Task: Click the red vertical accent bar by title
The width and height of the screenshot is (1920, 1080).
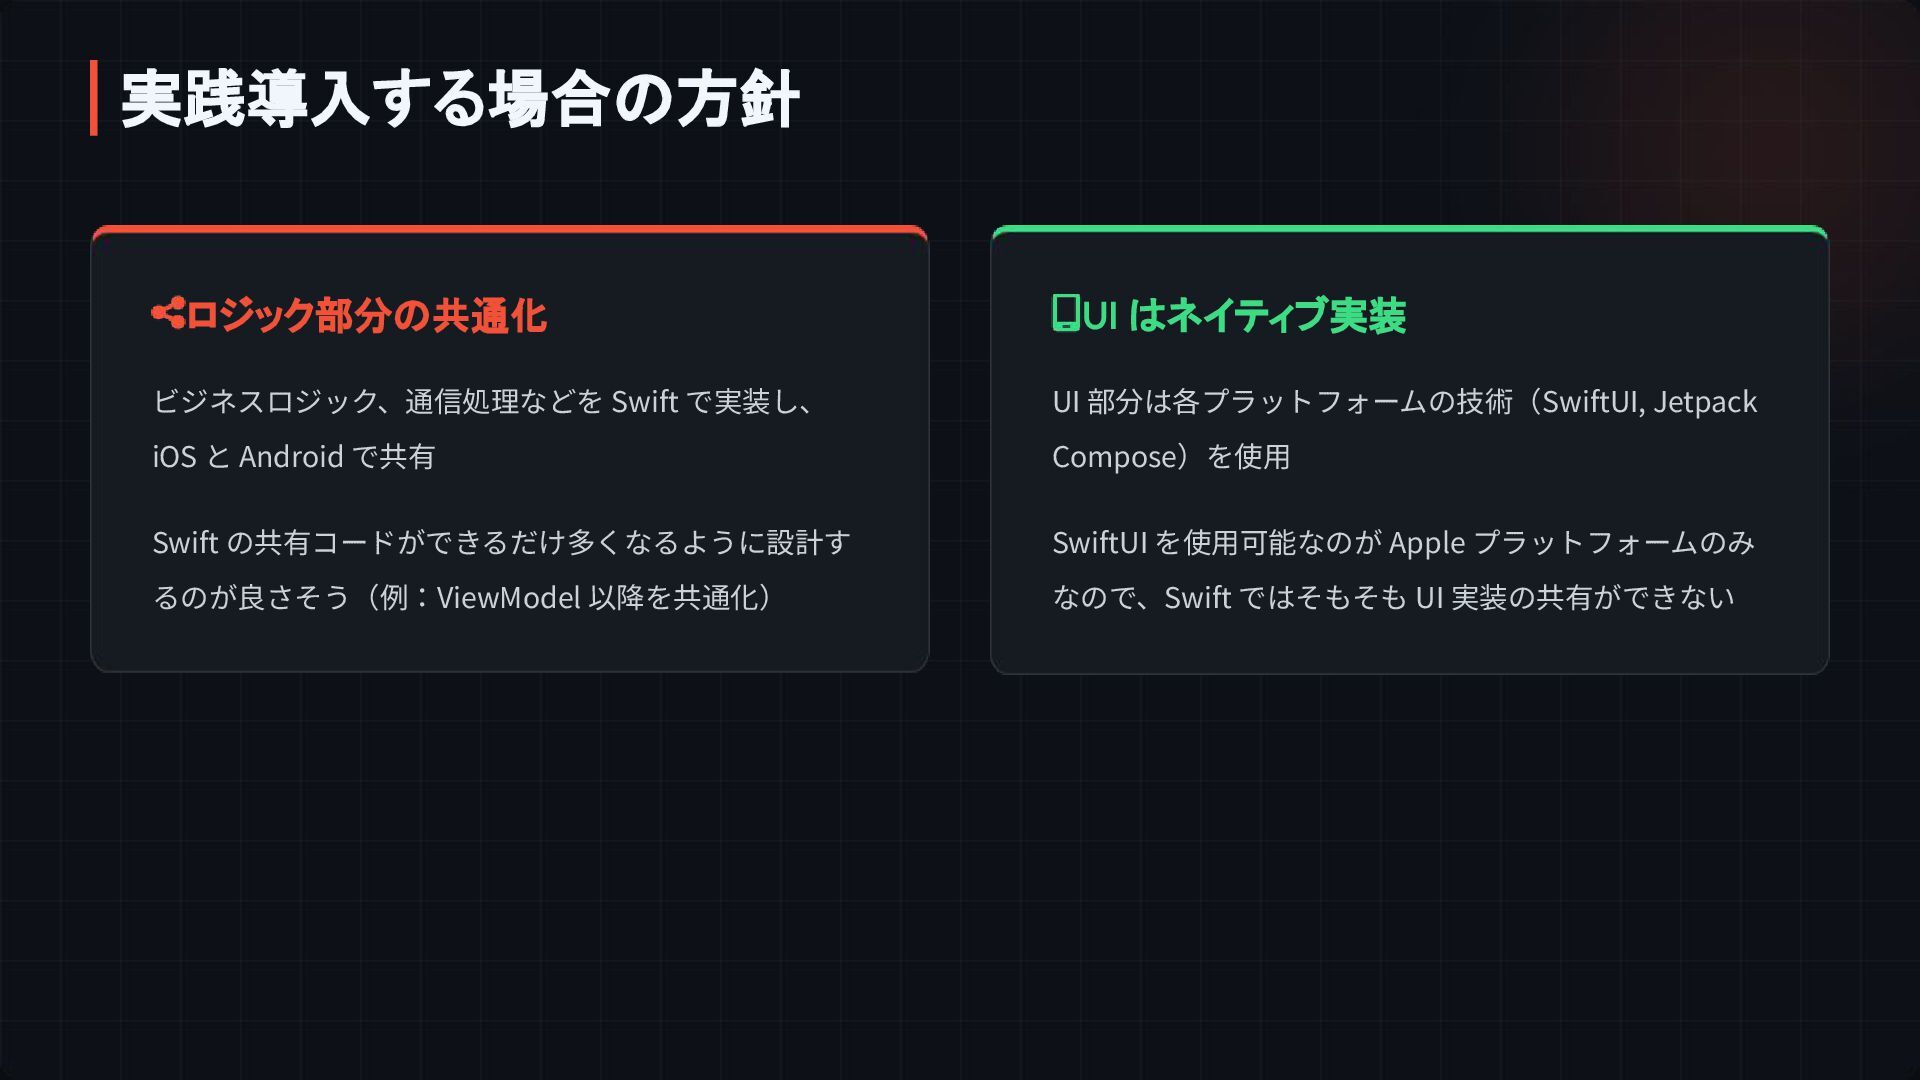Action: tap(94, 98)
